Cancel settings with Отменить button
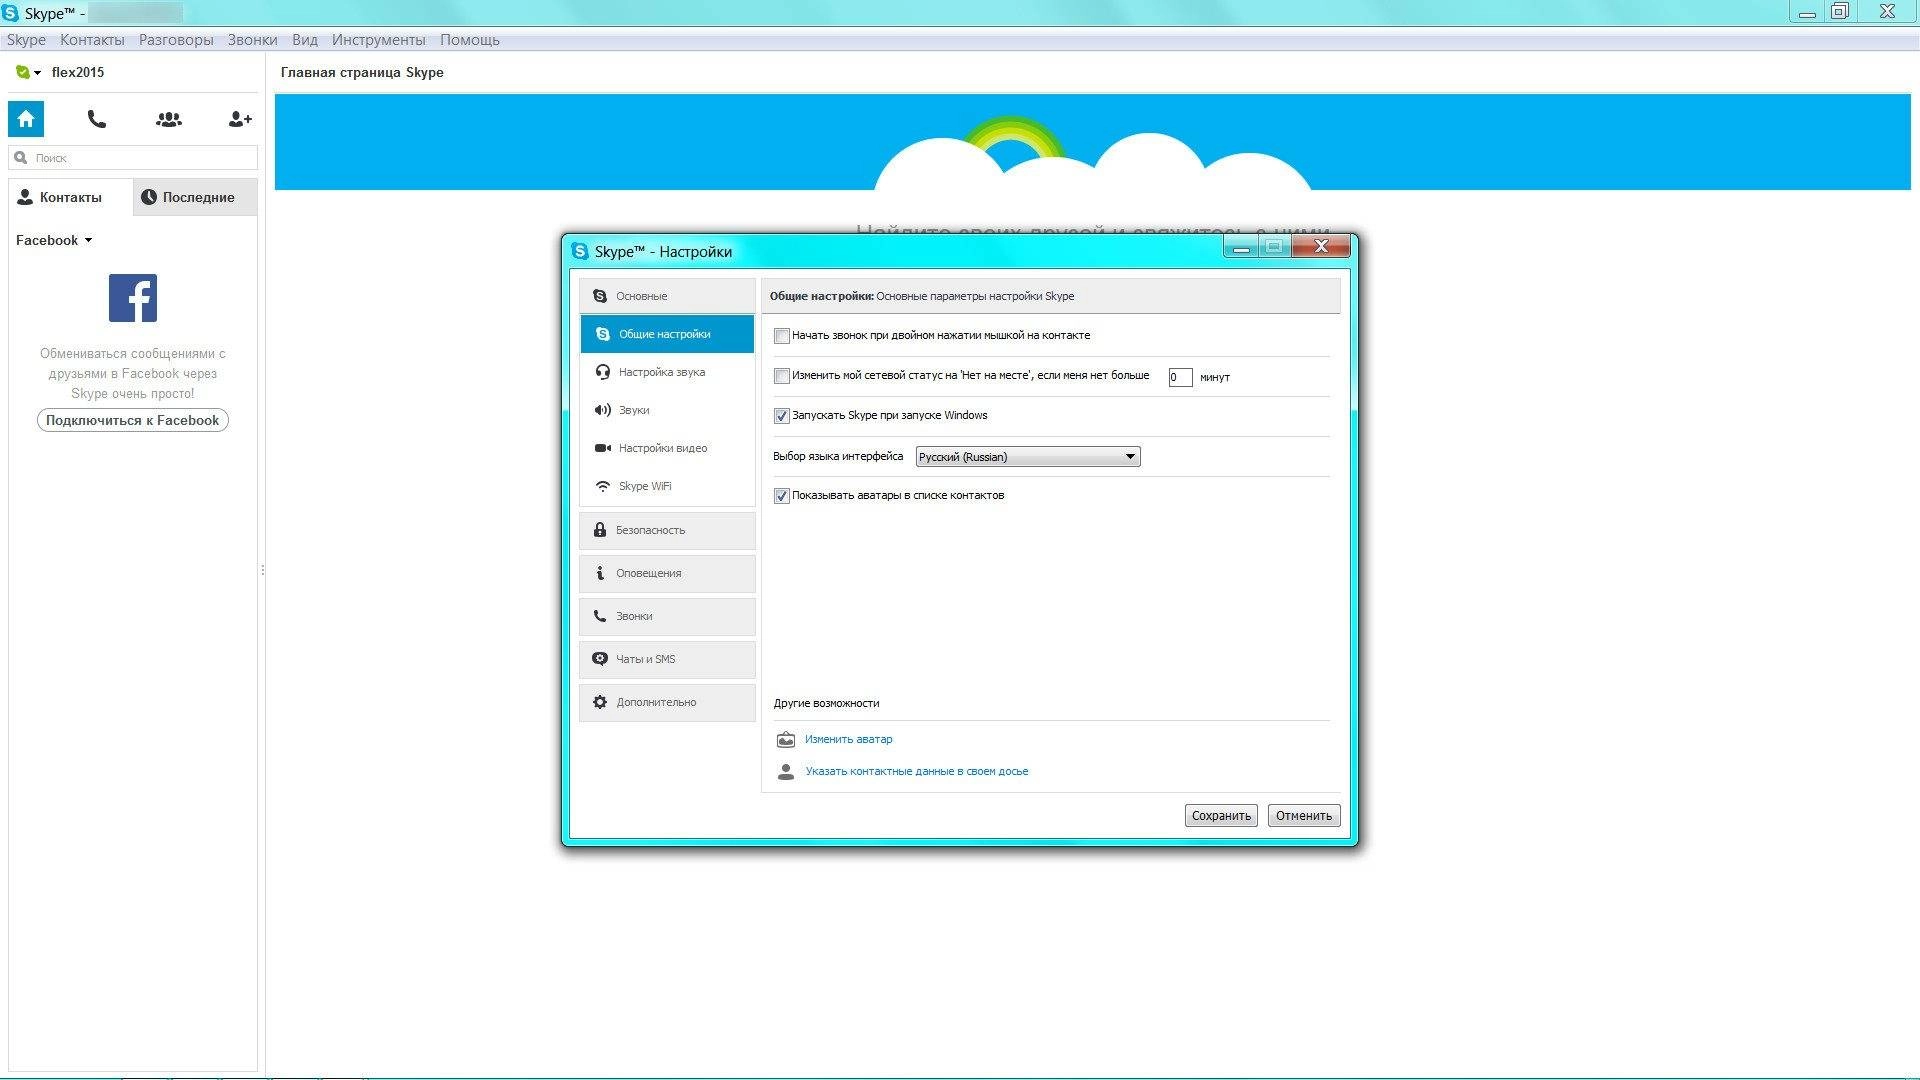 point(1304,816)
